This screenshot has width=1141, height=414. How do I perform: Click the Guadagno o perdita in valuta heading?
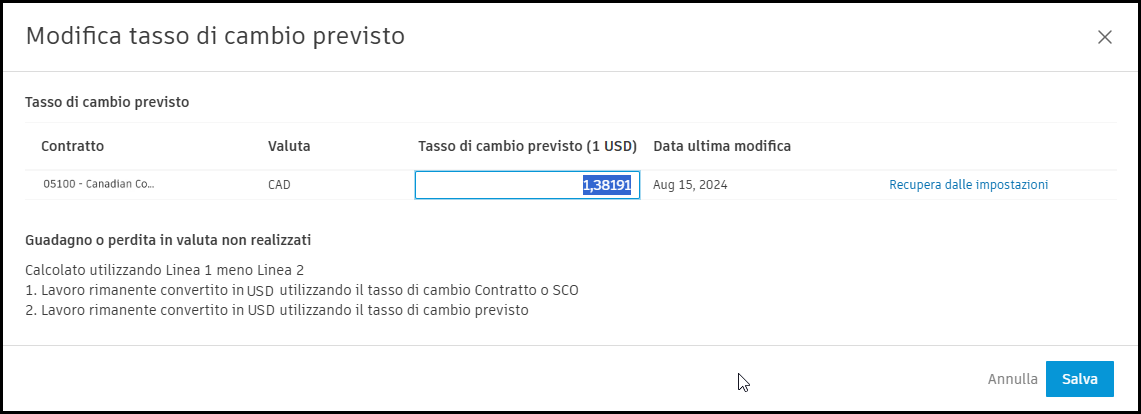pyautogui.click(x=168, y=240)
